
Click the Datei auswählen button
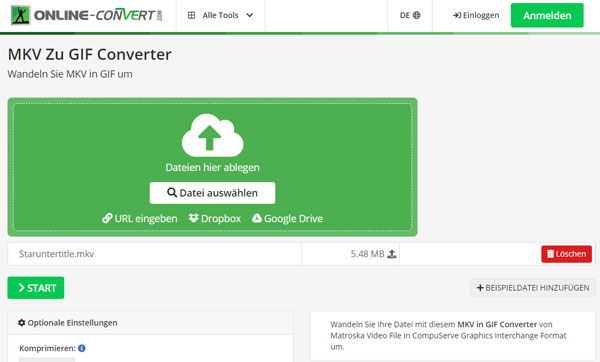212,193
